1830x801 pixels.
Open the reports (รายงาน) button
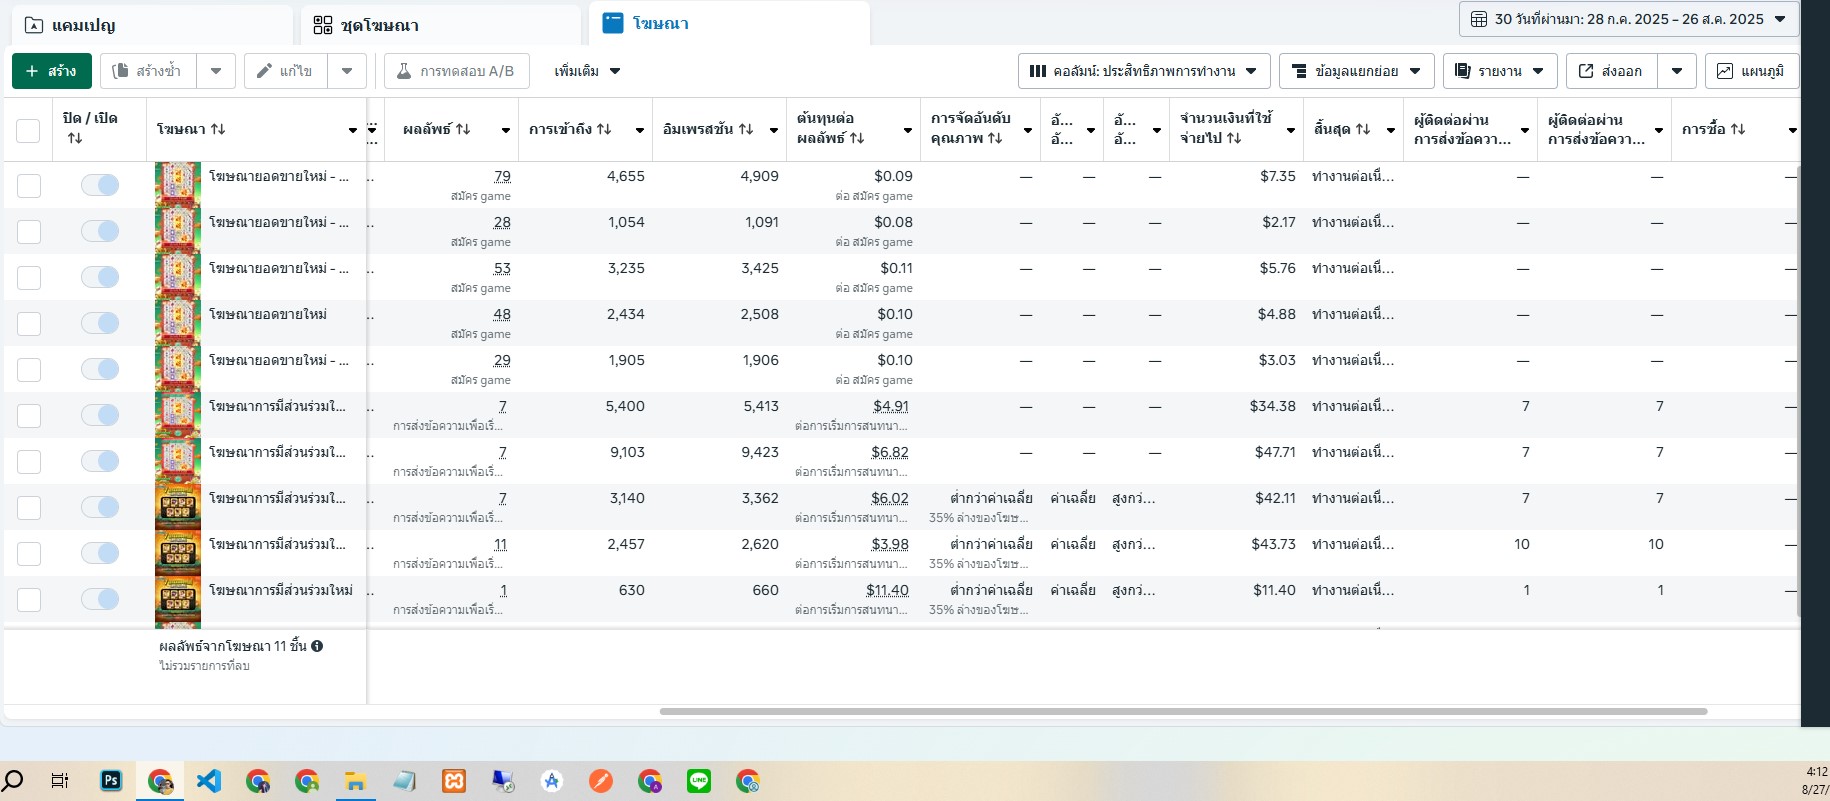(x=1499, y=71)
